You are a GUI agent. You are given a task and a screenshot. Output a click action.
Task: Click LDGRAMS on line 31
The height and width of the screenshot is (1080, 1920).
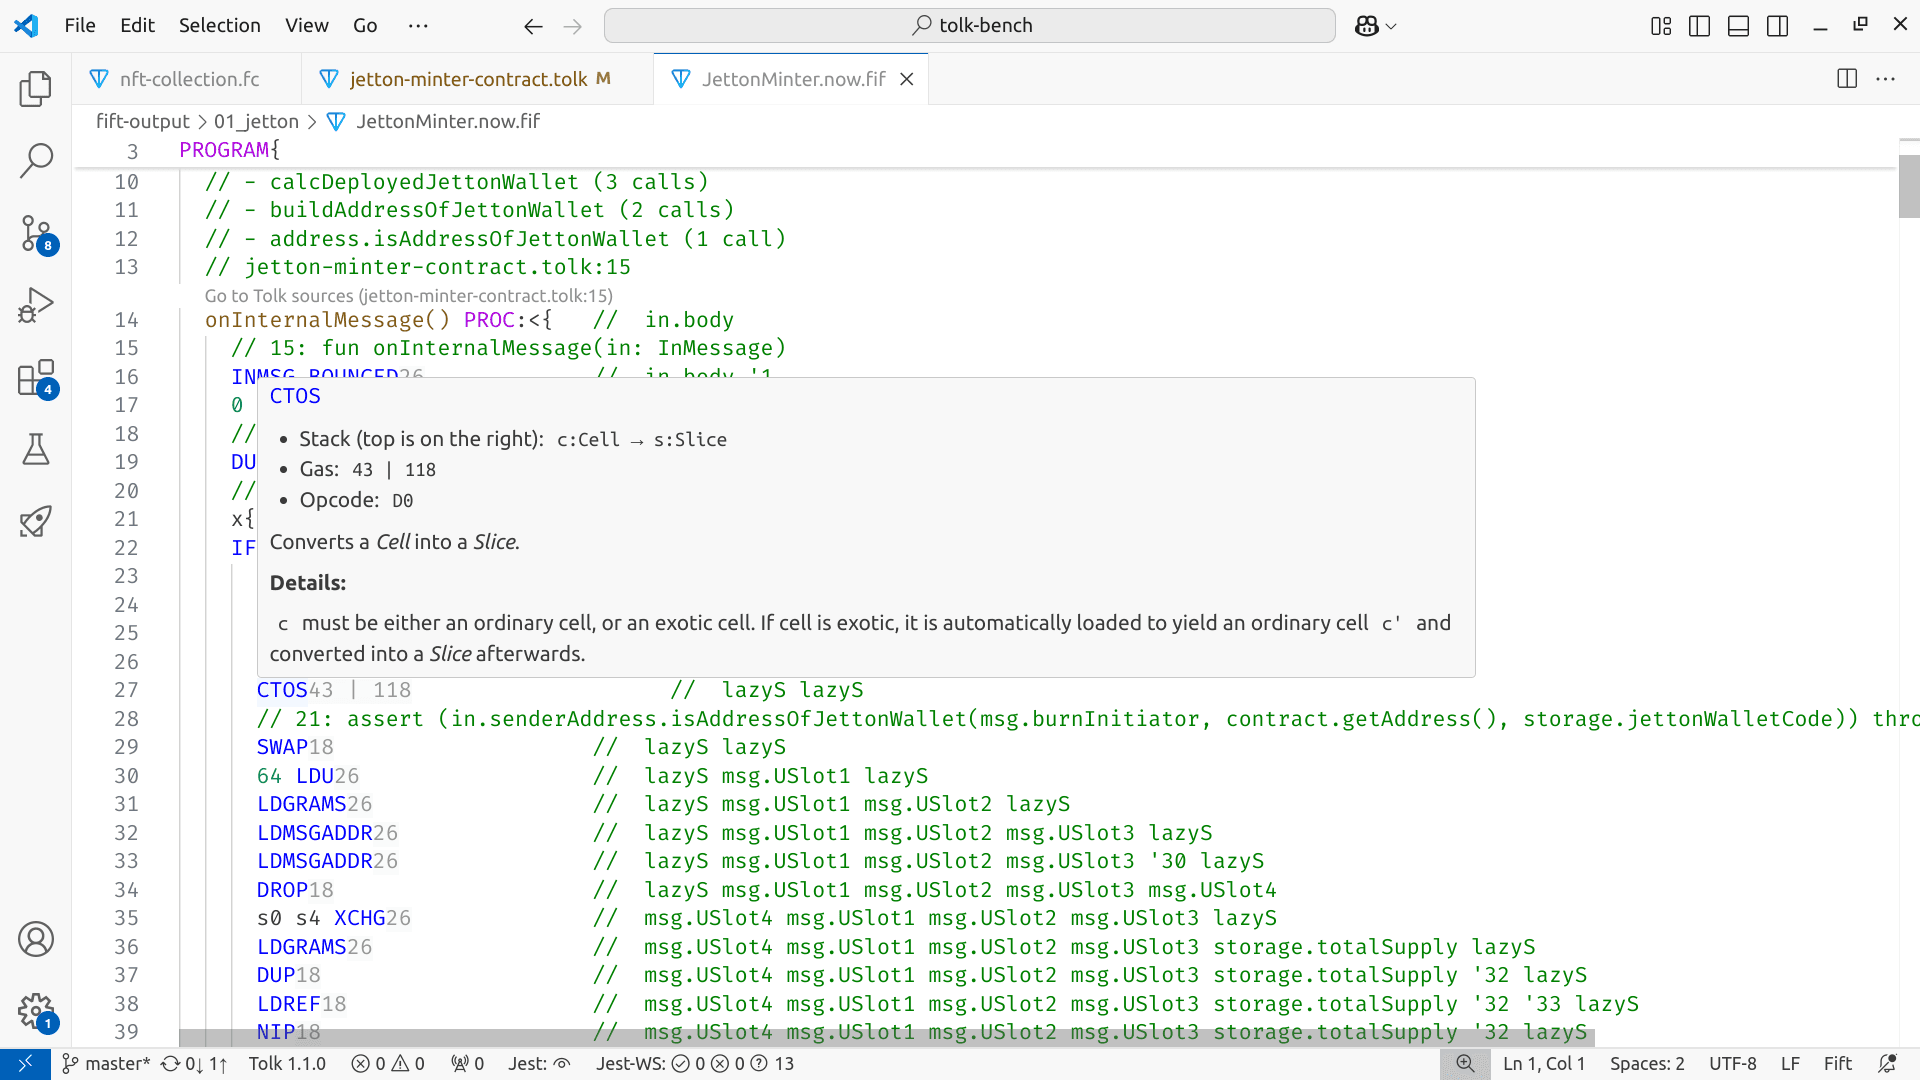301,804
